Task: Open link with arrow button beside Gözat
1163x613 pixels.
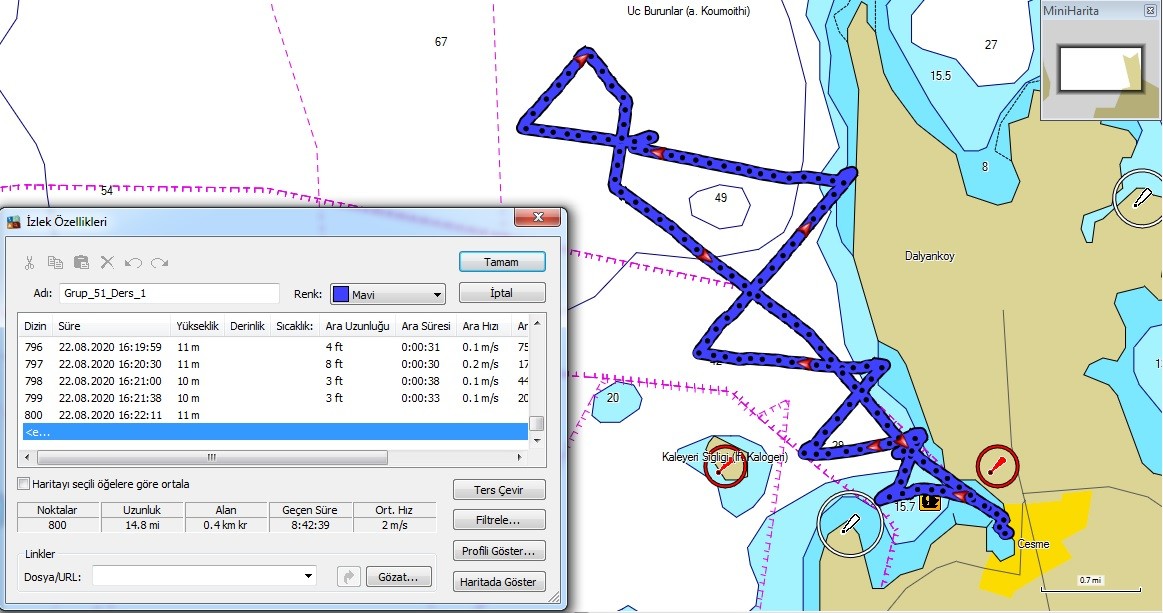Action: point(348,577)
